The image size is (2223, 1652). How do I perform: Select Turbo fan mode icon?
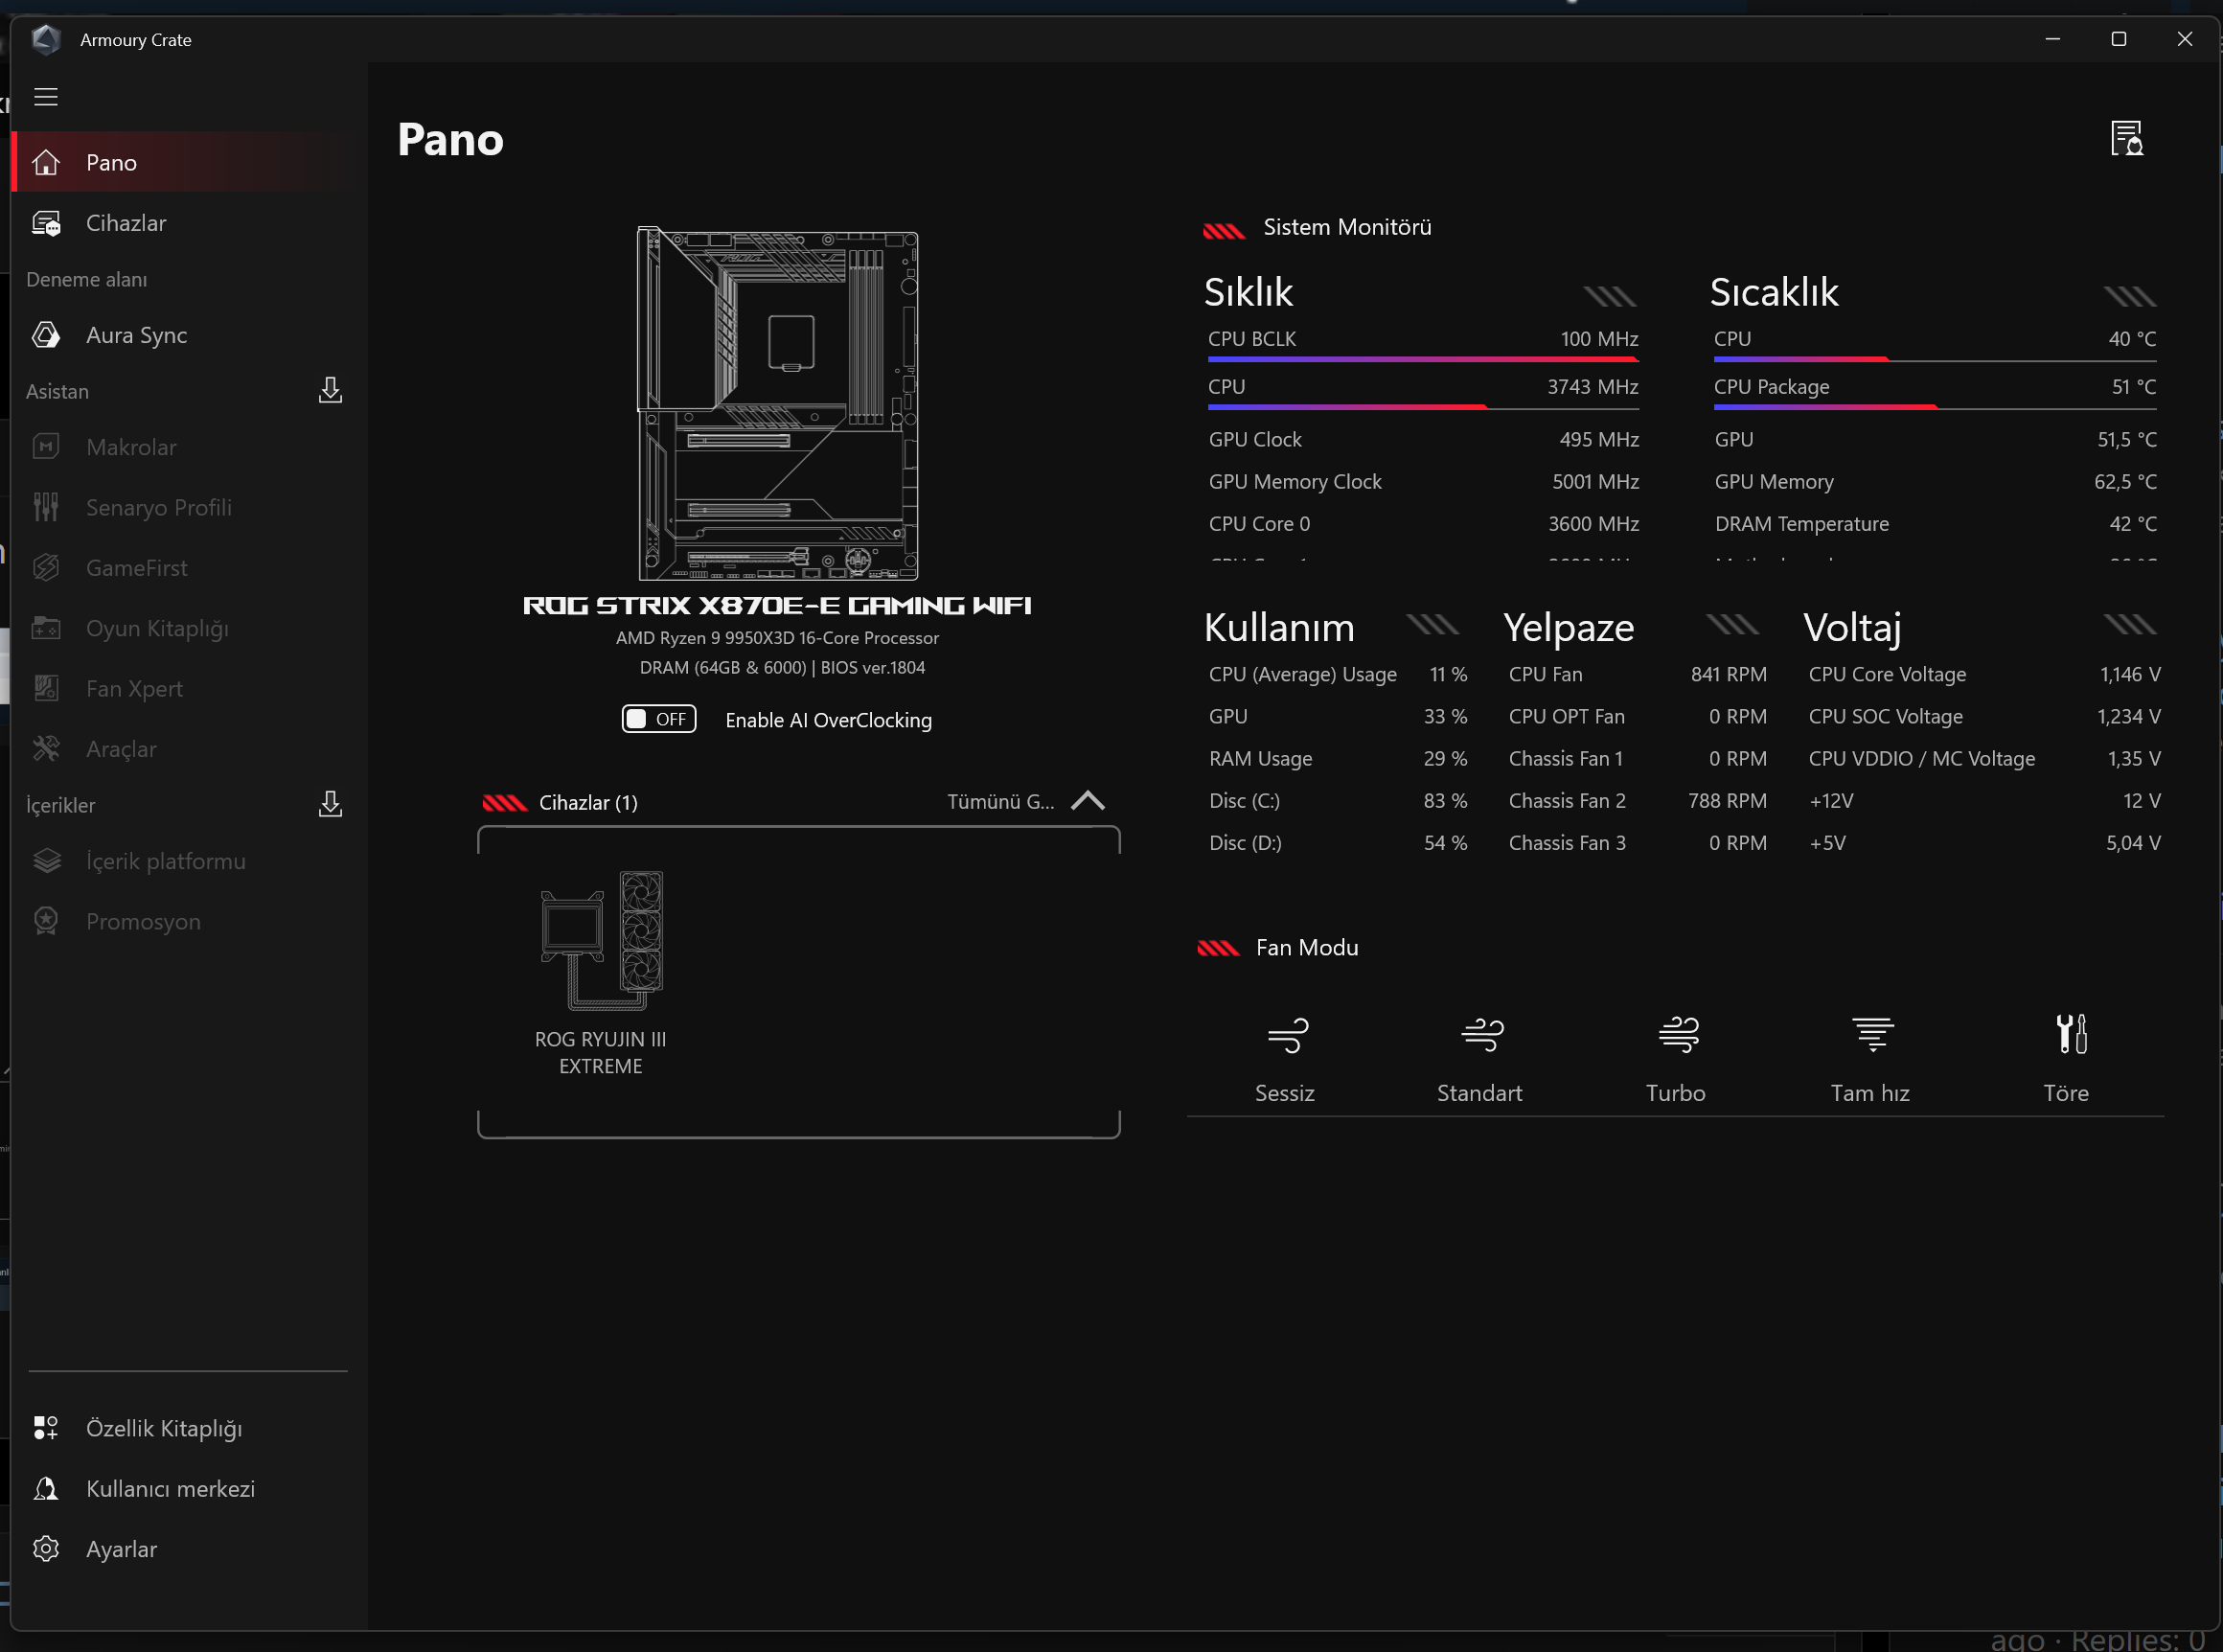click(x=1678, y=1035)
